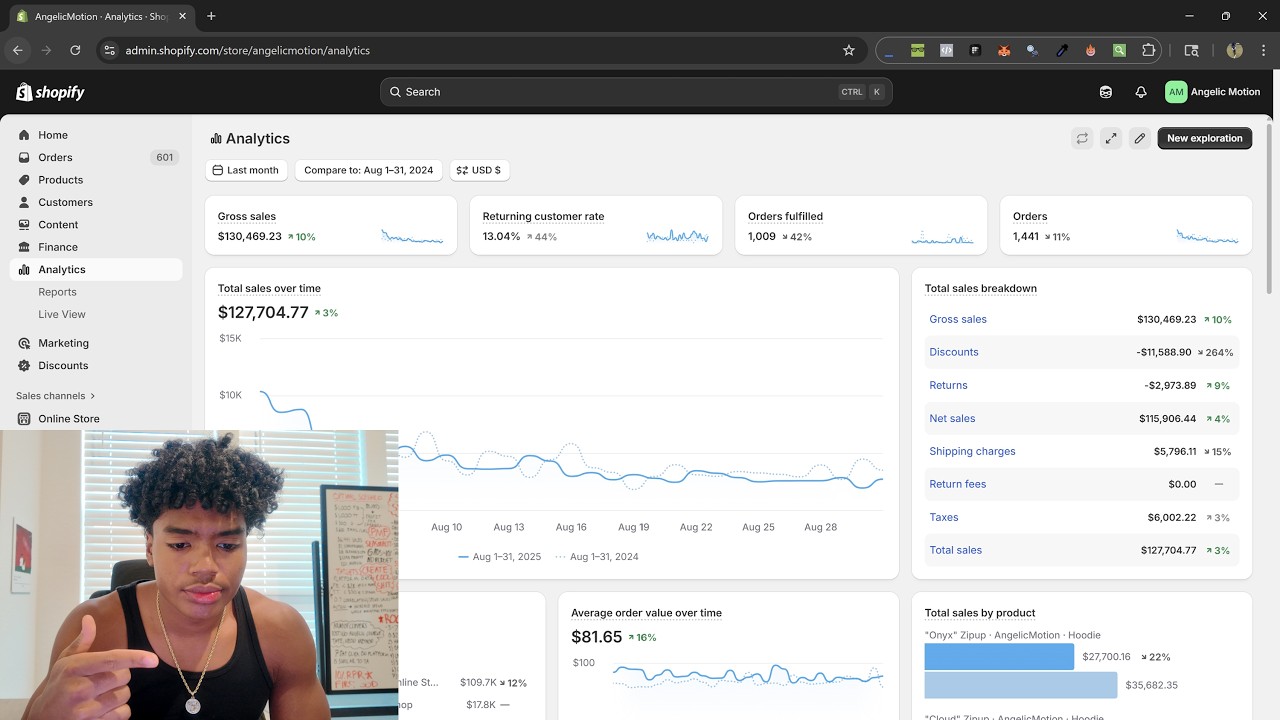
Task: Click the browser address bar URL
Action: [x=248, y=50]
